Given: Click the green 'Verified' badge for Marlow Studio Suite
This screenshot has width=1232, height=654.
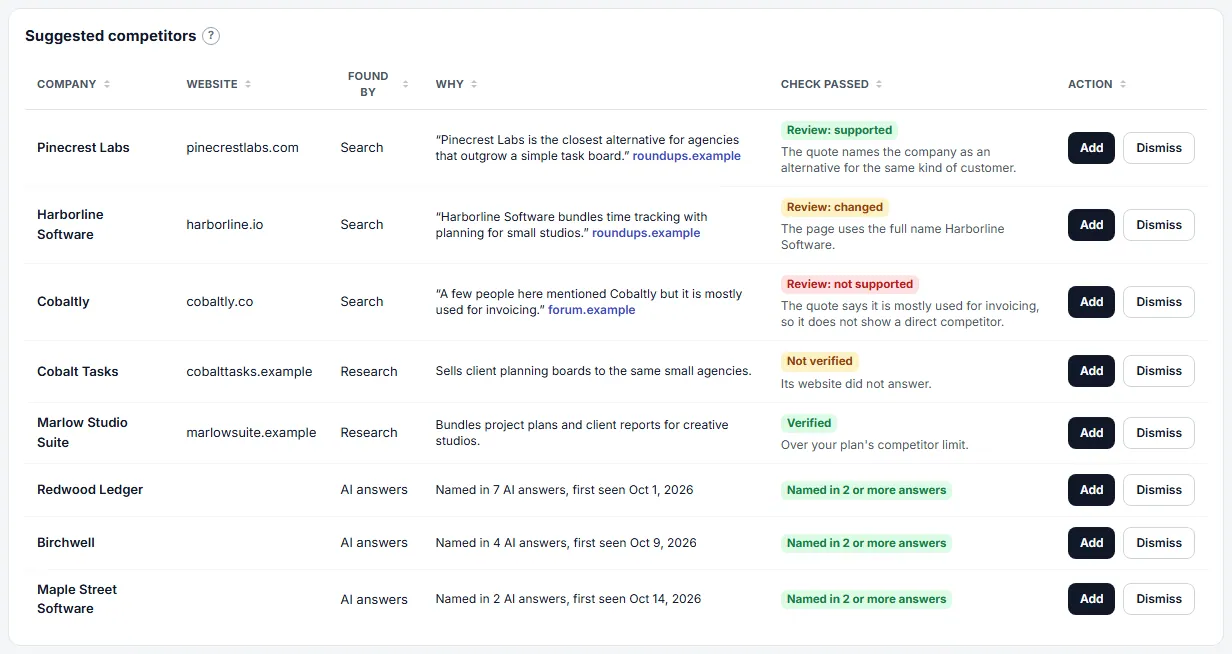Looking at the screenshot, I should point(810,423).
